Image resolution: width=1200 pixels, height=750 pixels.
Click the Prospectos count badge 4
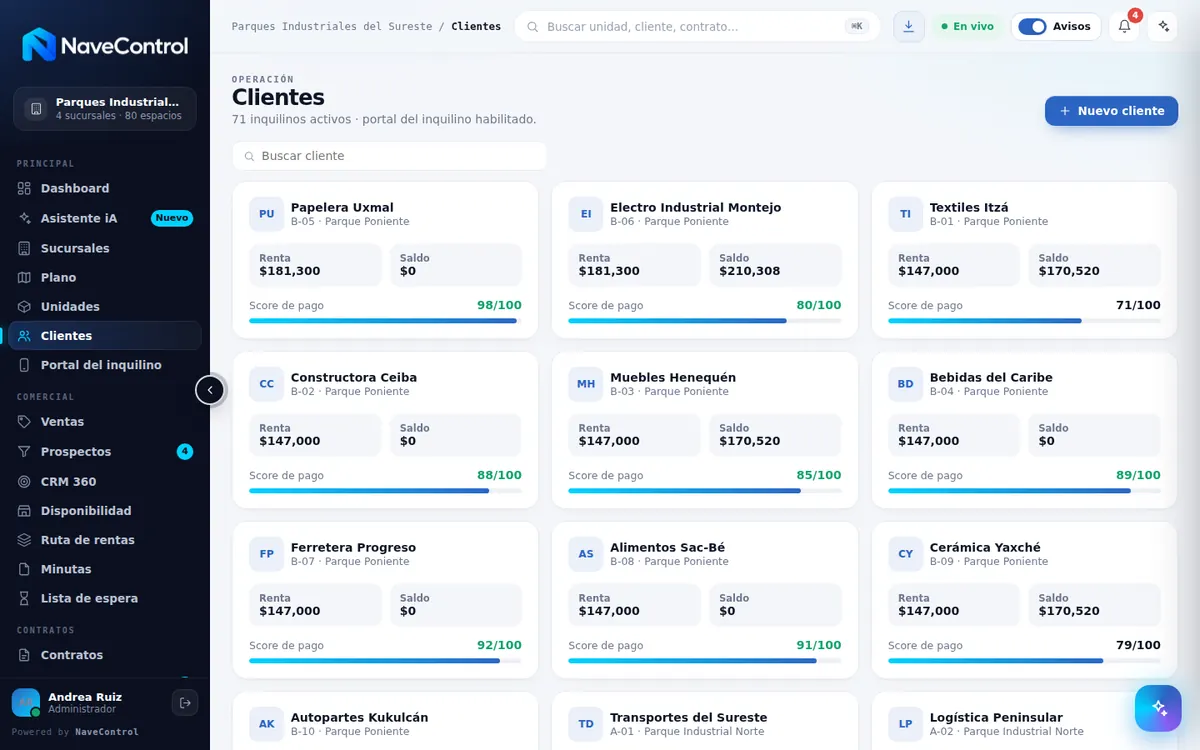coord(185,452)
